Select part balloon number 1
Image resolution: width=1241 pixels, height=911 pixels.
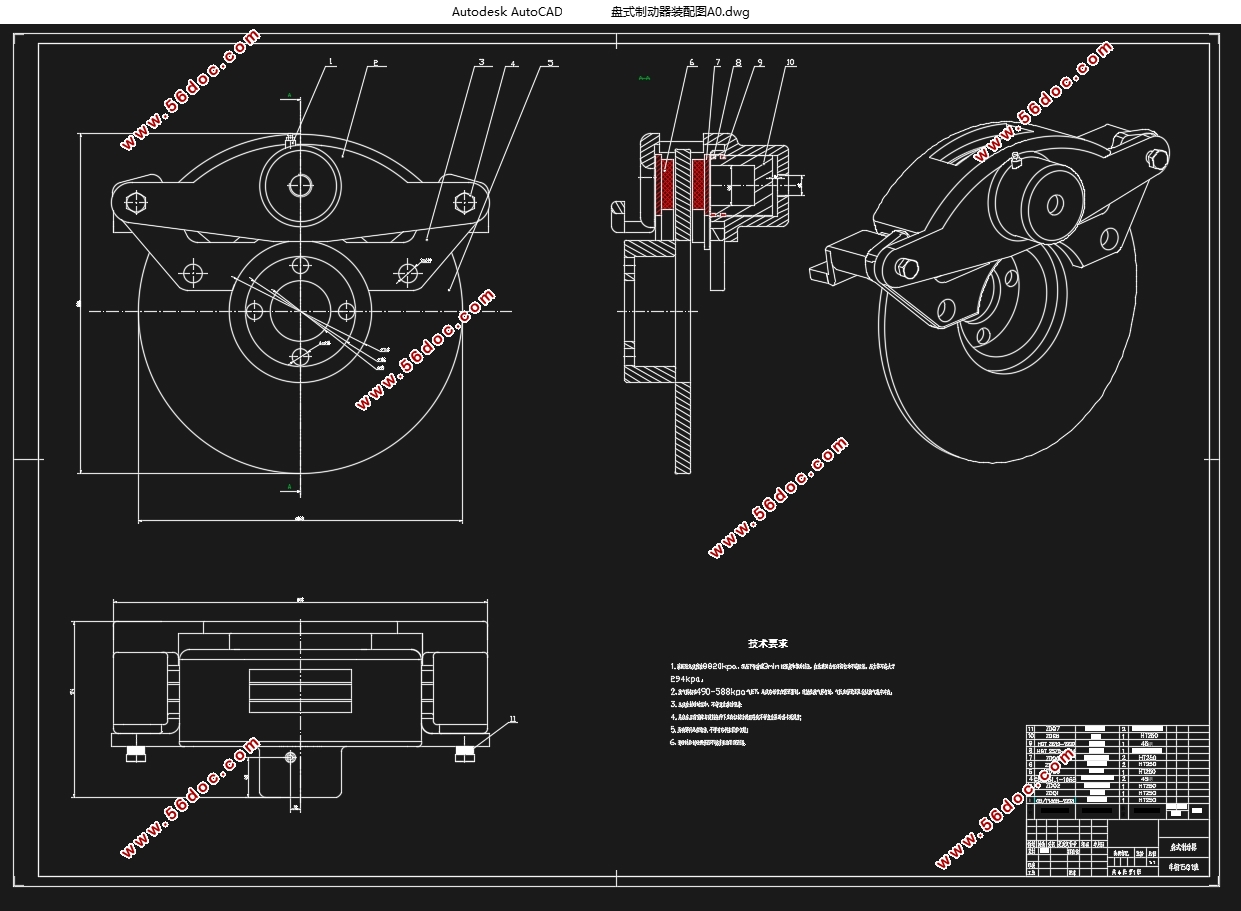tap(331, 62)
